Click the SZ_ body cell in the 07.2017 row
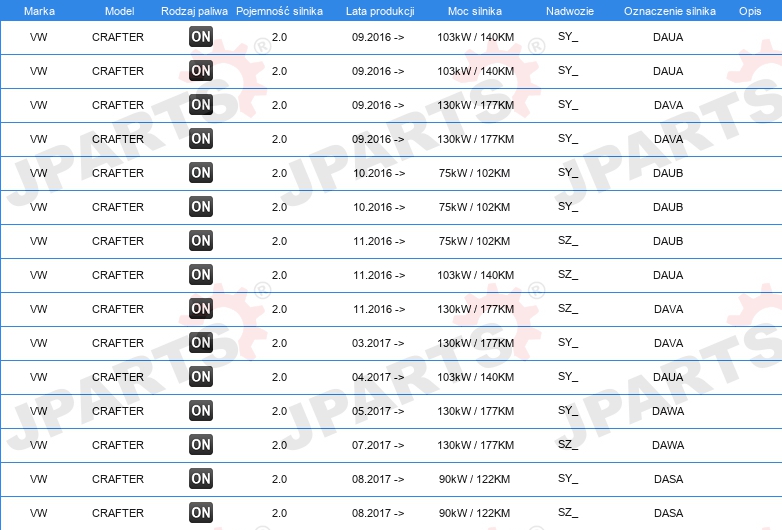 click(568, 444)
